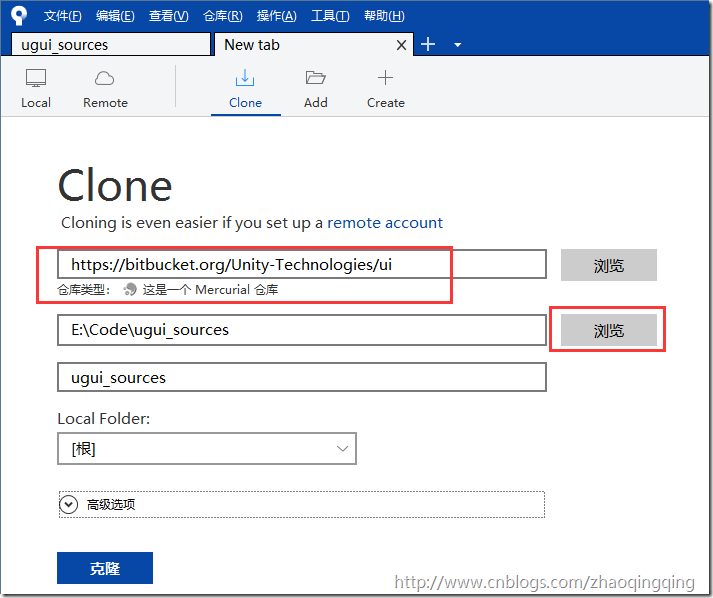The image size is (713, 598).
Task: Open the 帮助(H) menu
Action: pos(384,16)
